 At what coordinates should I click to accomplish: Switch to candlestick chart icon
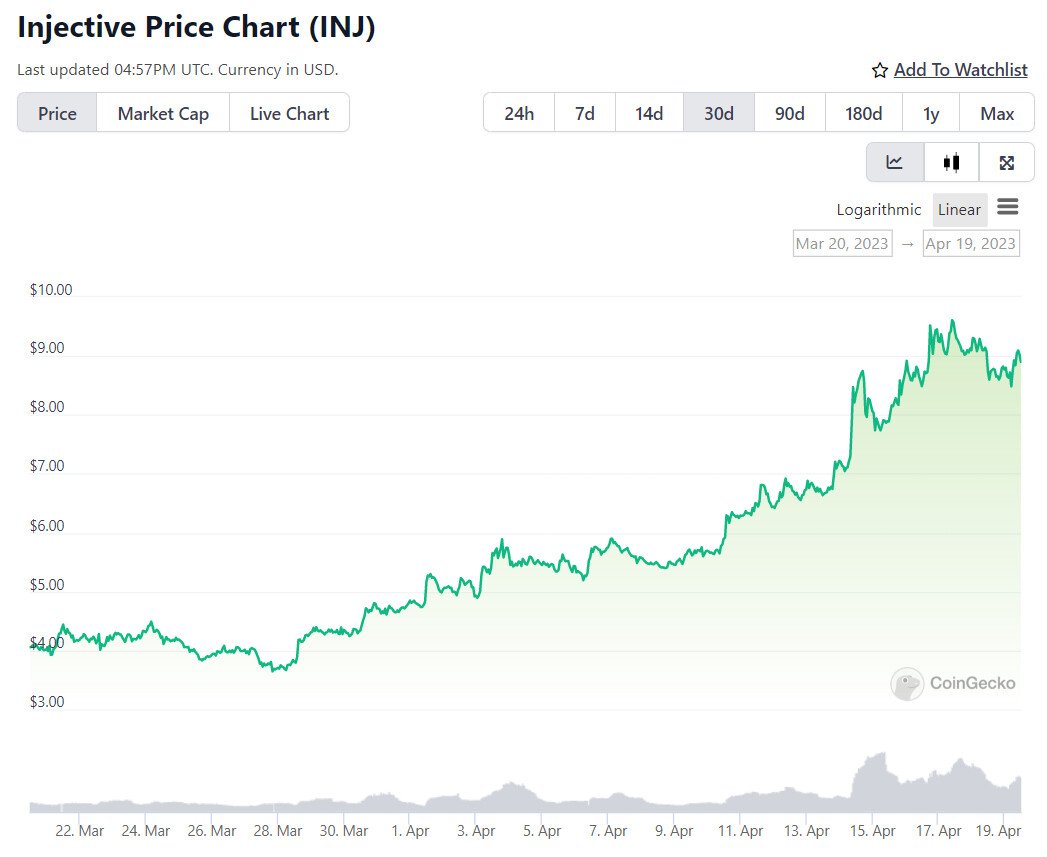952,162
